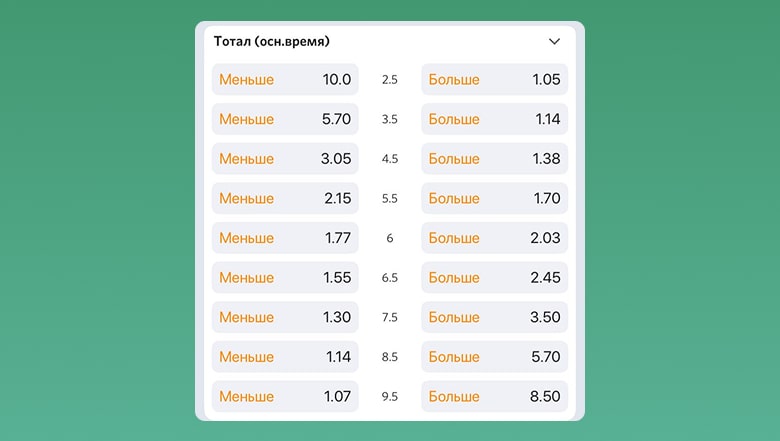This screenshot has width=780, height=441.
Task: Add Больше 7.5 at 3.50
Action: click(494, 317)
